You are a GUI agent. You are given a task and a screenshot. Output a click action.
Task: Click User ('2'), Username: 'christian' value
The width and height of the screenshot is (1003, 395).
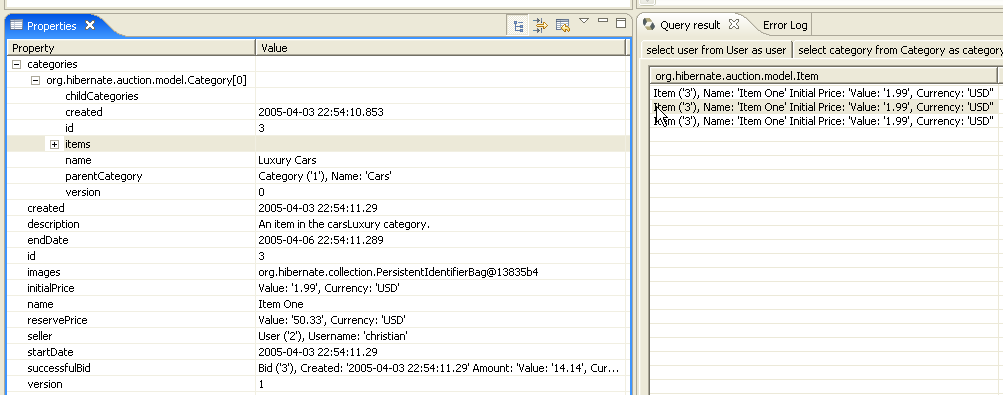pos(333,336)
